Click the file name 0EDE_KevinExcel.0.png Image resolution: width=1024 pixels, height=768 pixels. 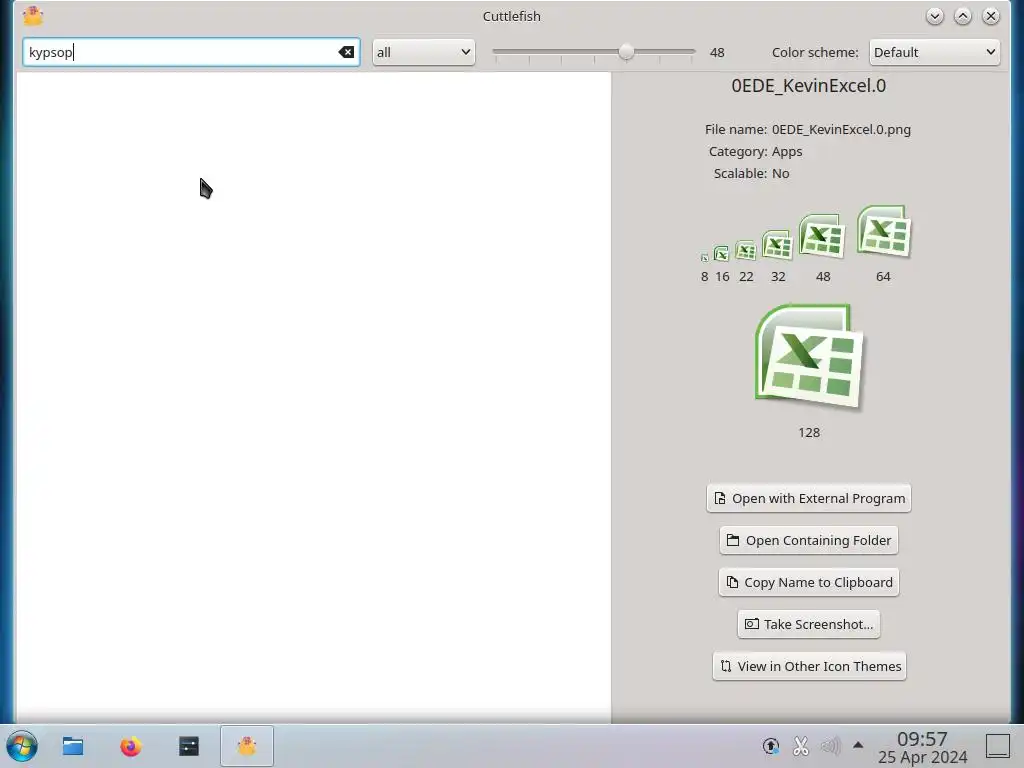click(841, 129)
